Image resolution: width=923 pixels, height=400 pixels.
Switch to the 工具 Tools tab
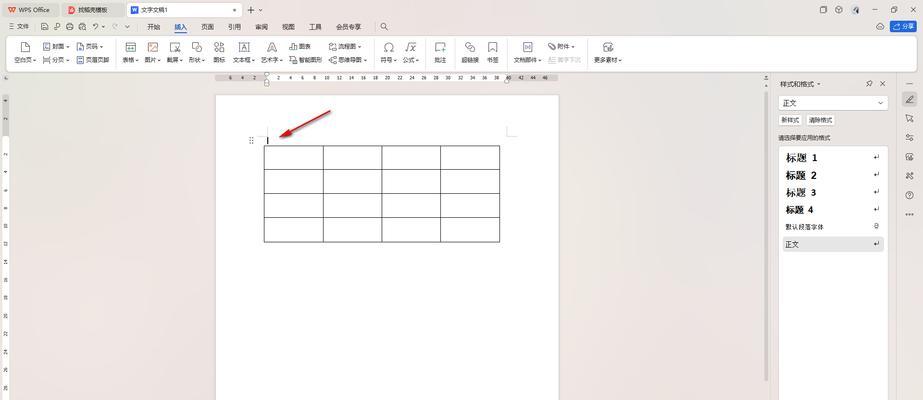tap(316, 27)
